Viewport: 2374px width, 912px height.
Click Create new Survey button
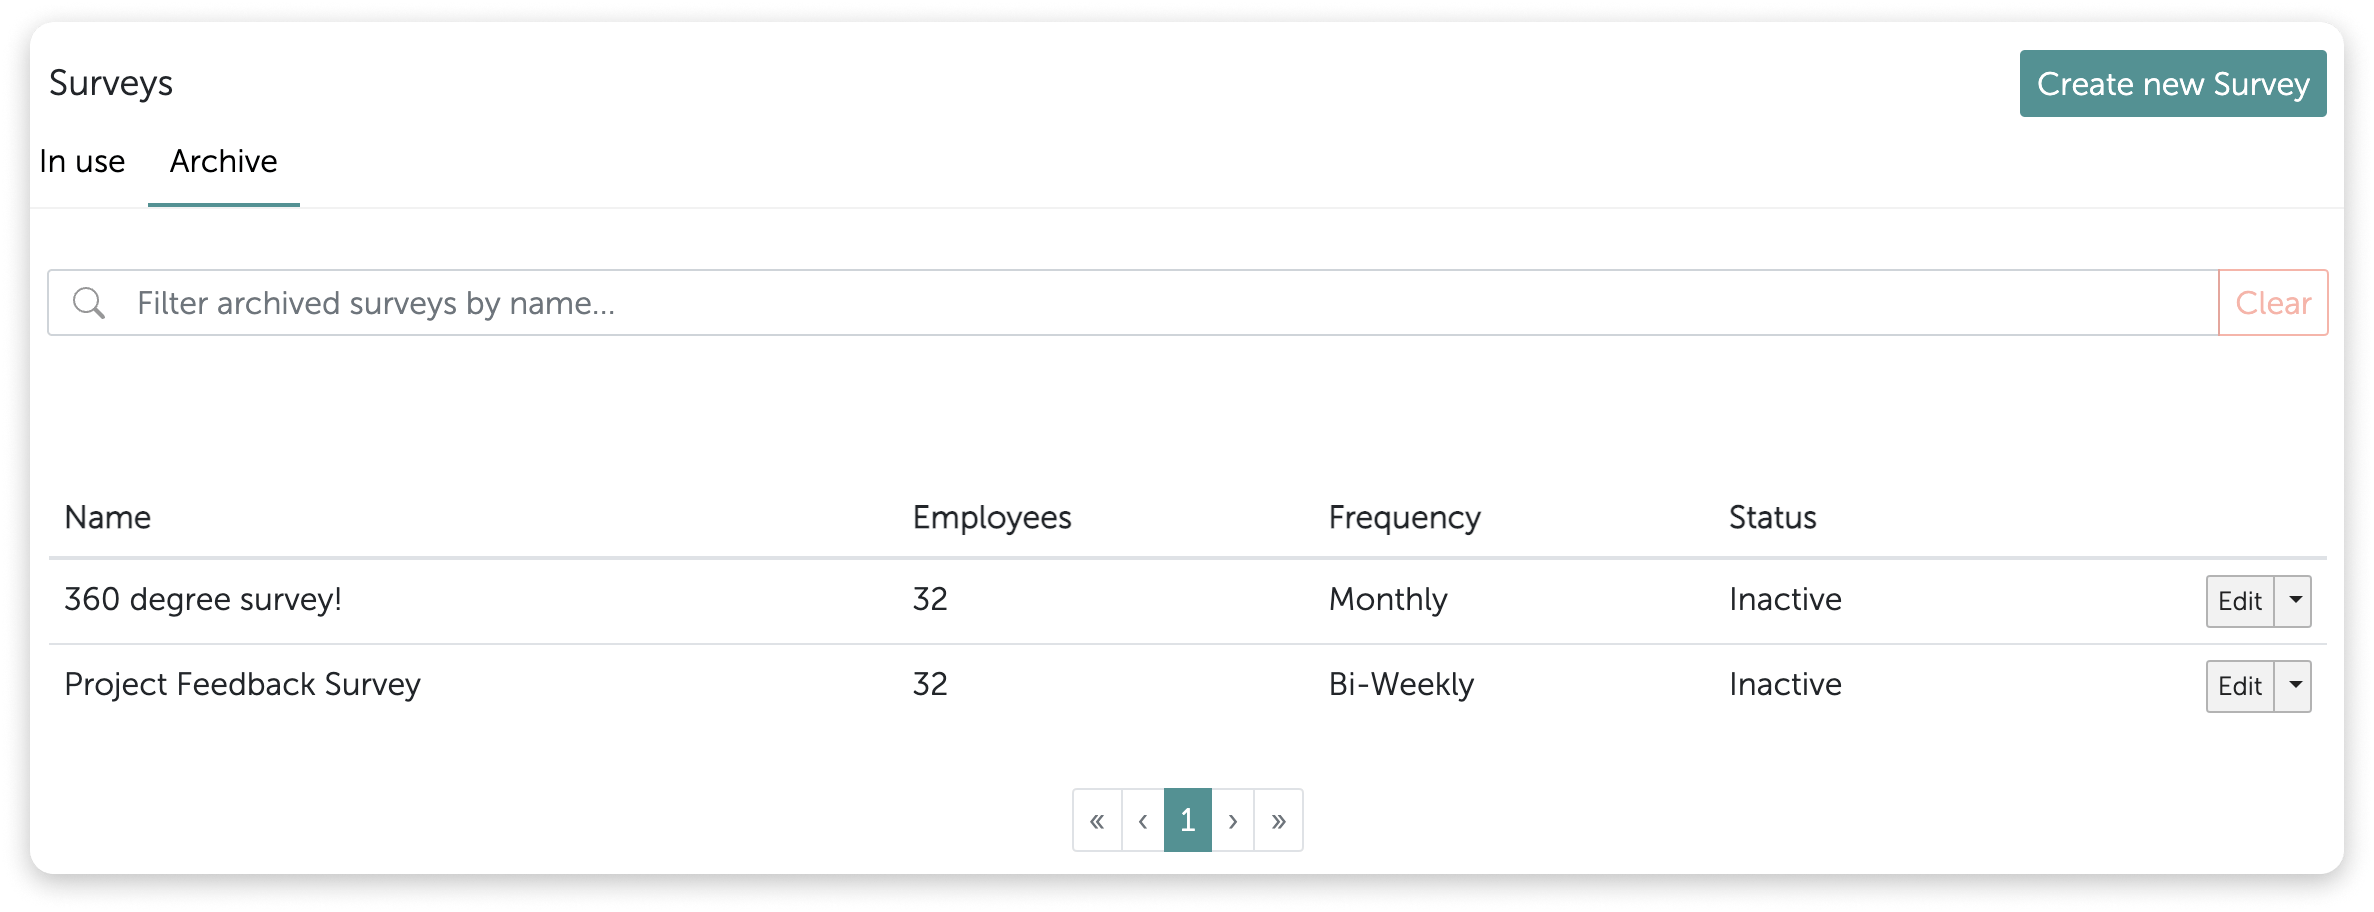coord(2173,84)
